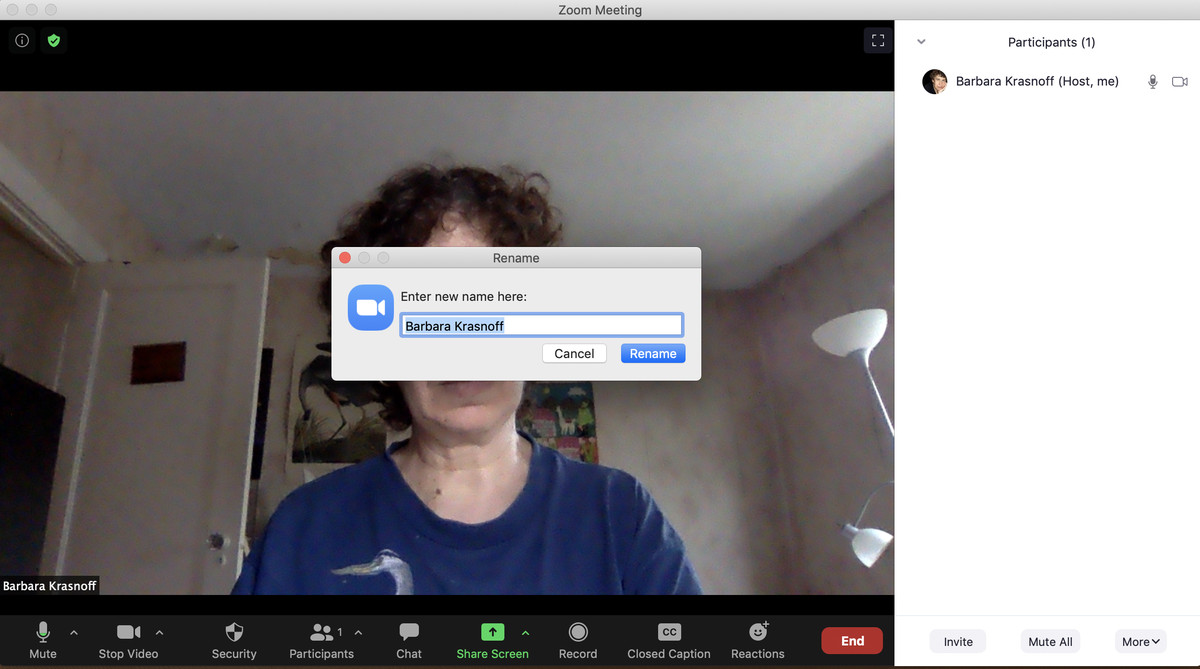The height and width of the screenshot is (669, 1200).
Task: Stop Video from the toolbar
Action: (128, 640)
